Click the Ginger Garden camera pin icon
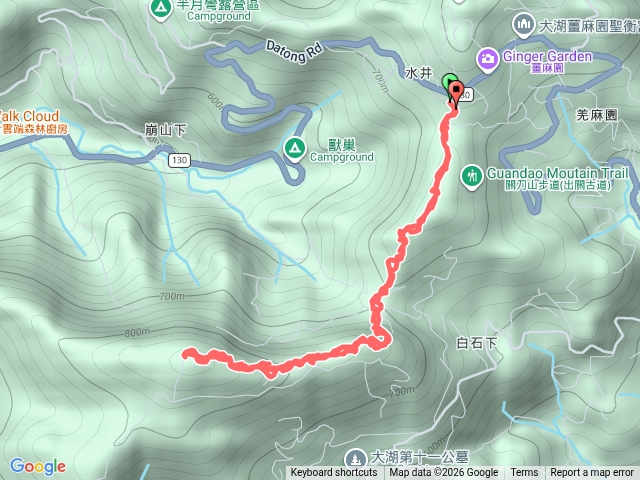The image size is (640, 480). 487,59
